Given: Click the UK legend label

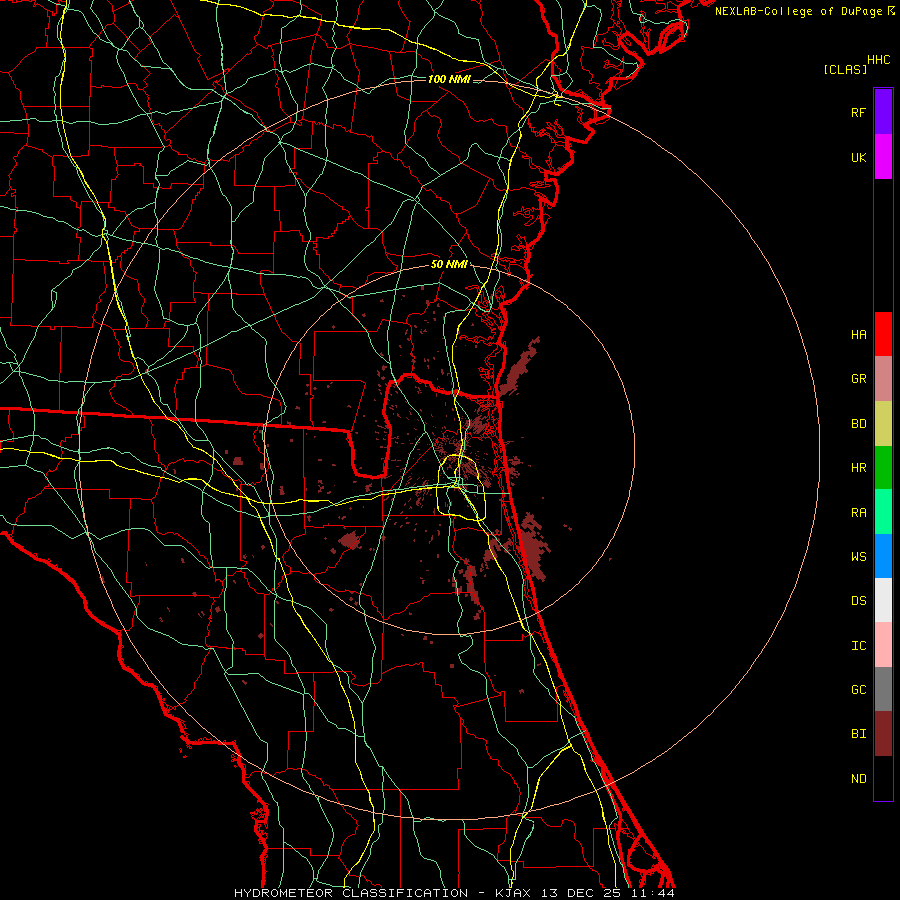Looking at the screenshot, I should pos(858,157).
